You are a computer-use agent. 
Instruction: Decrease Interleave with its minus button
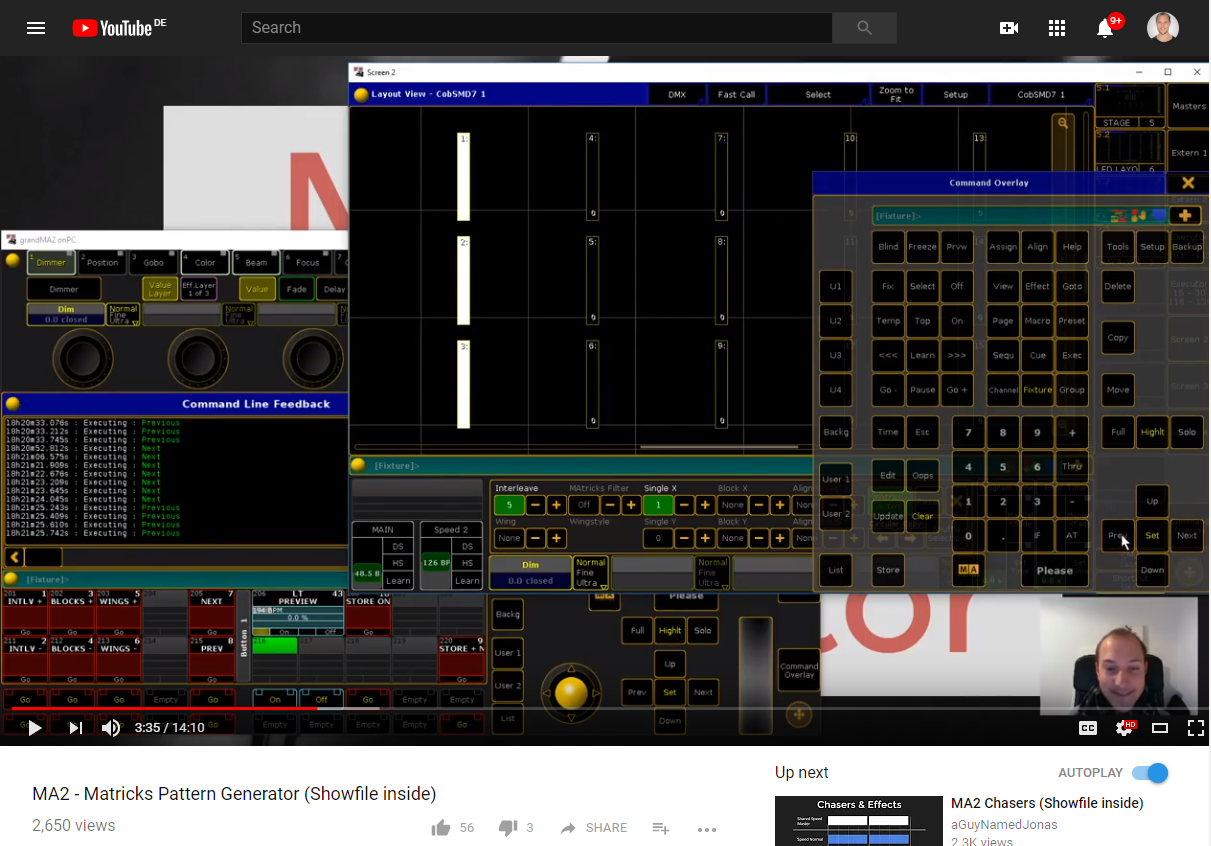click(x=536, y=505)
